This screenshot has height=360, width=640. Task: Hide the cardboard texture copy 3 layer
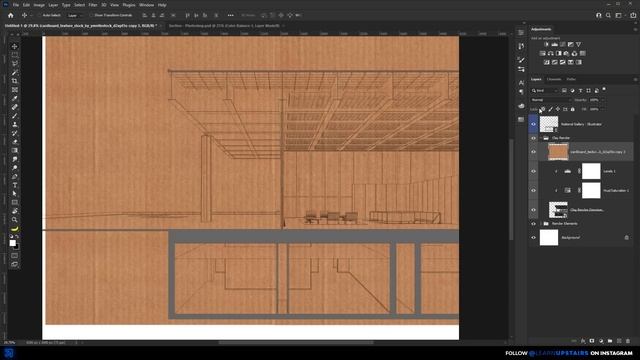[x=533, y=152]
